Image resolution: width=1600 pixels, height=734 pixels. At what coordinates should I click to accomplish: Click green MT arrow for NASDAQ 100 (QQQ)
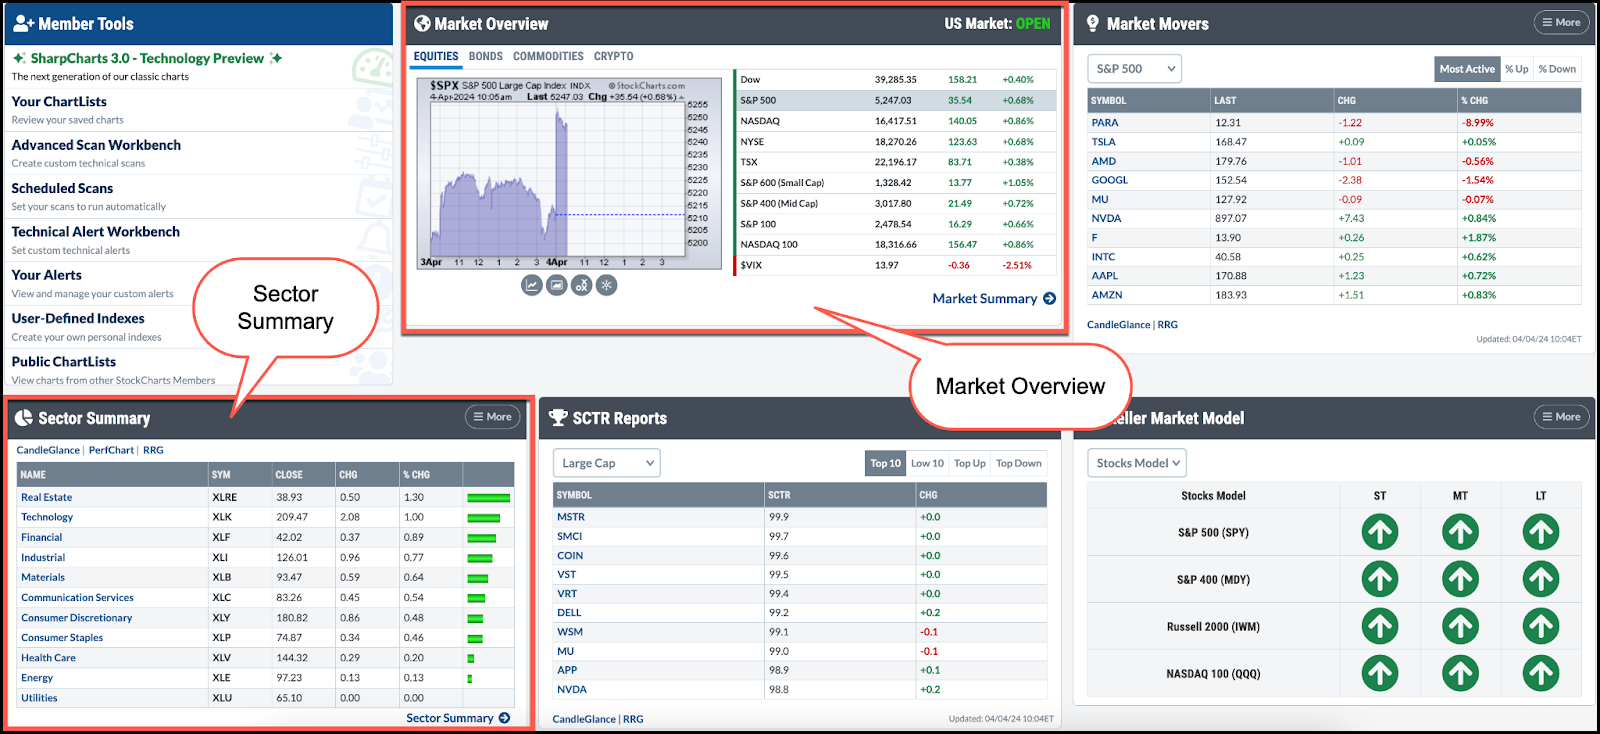[x=1460, y=674]
